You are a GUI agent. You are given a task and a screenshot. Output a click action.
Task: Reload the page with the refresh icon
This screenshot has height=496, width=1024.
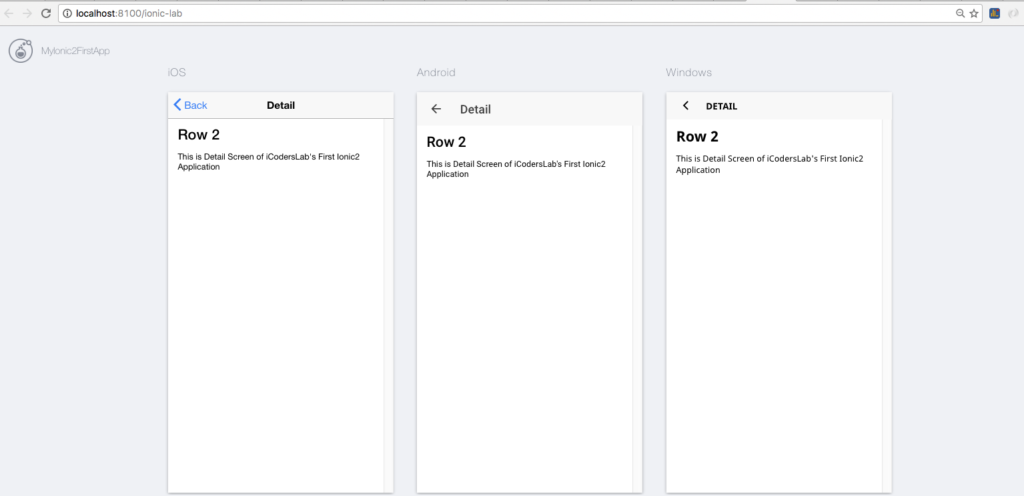pos(46,13)
